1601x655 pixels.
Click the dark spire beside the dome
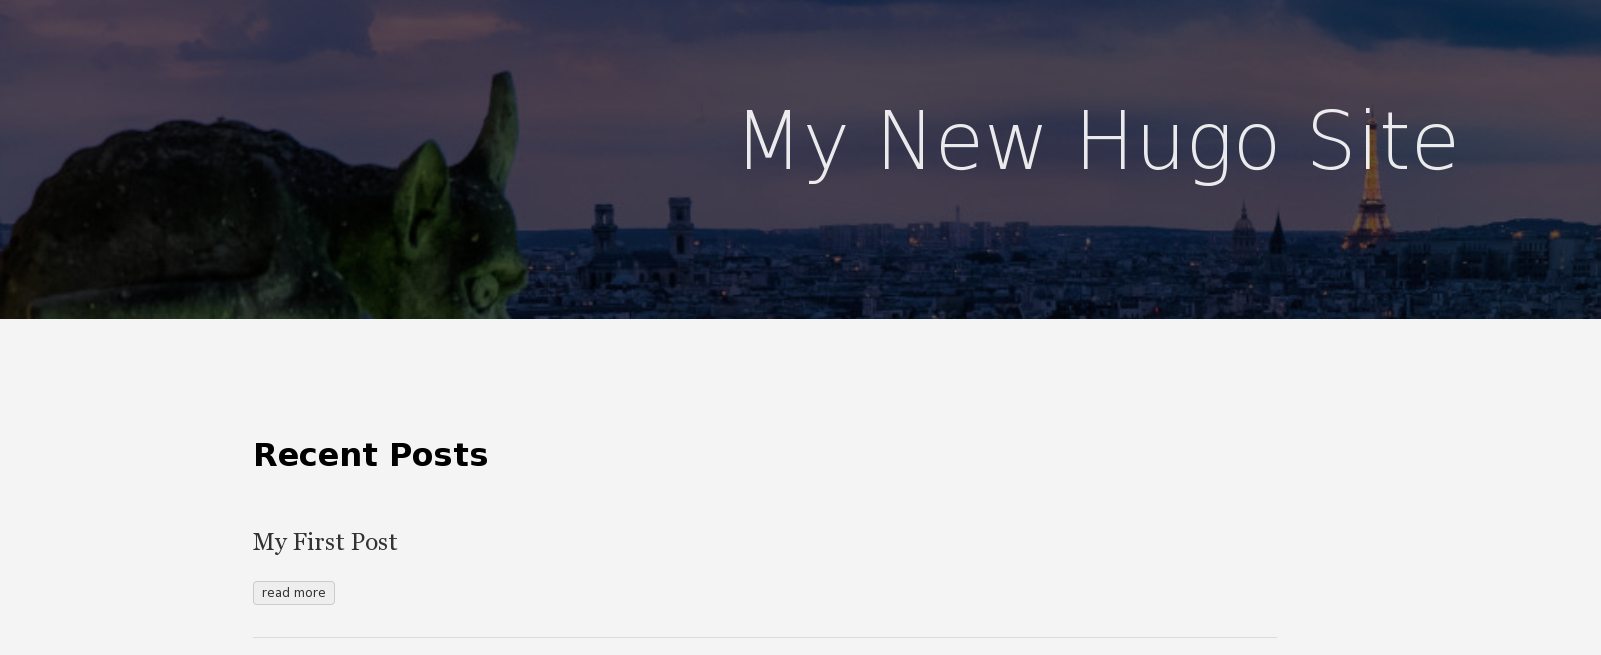(1278, 235)
